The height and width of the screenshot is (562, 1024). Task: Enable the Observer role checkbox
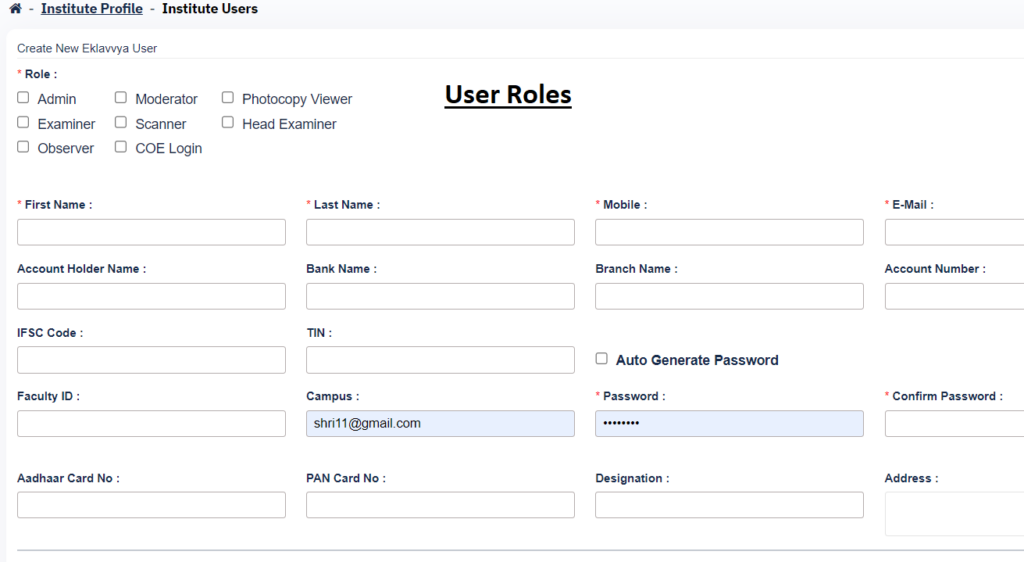click(x=24, y=147)
